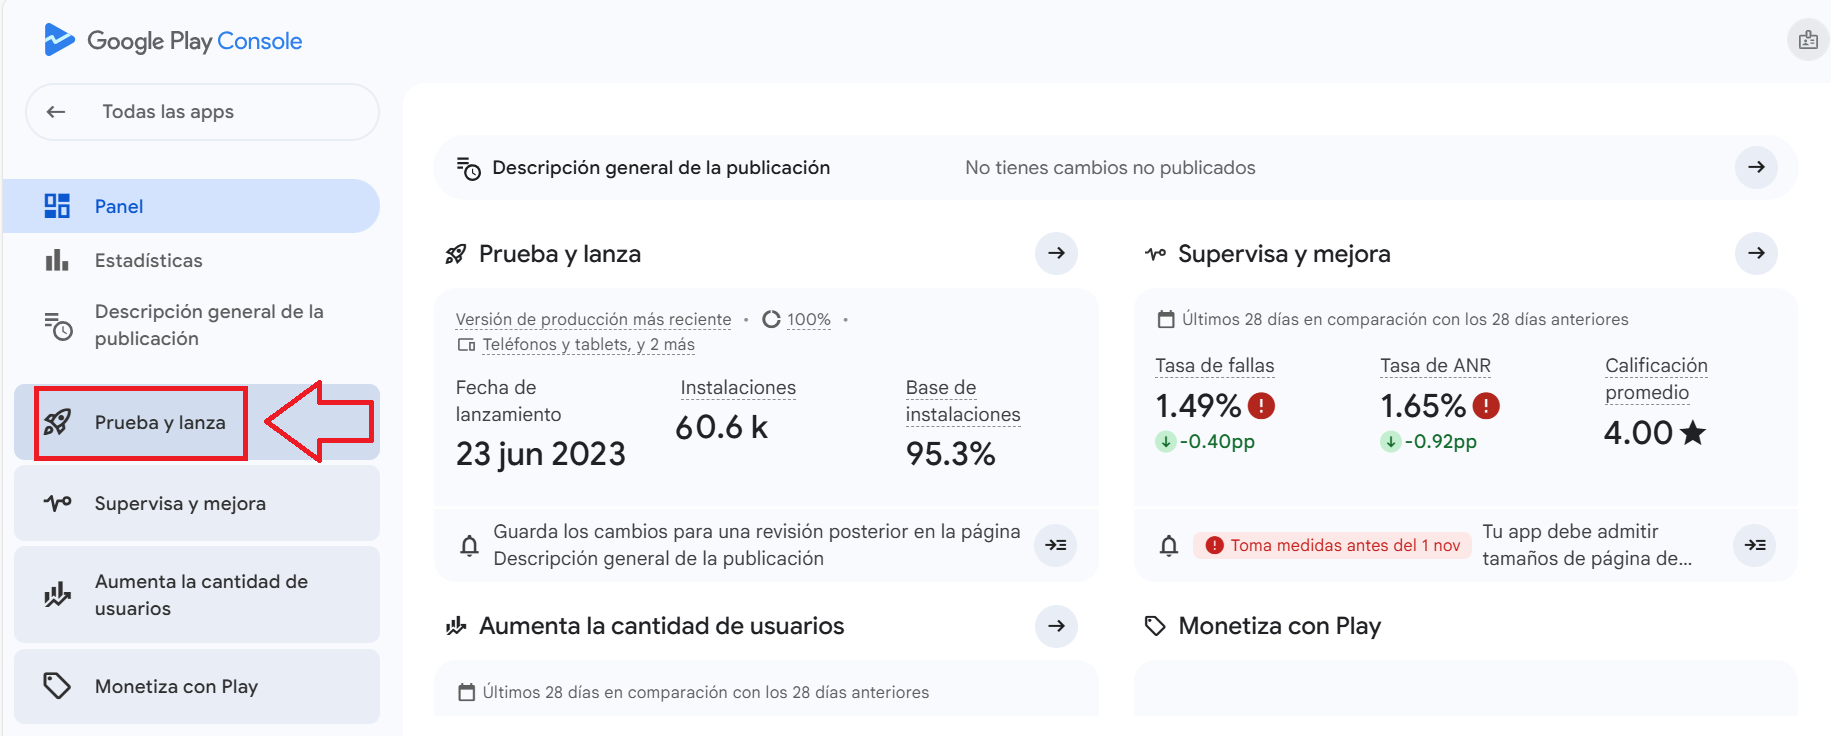The image size is (1838, 736).
Task: Click arrow beside Aumenta la cantidad de usuarios heading
Action: point(1056,626)
